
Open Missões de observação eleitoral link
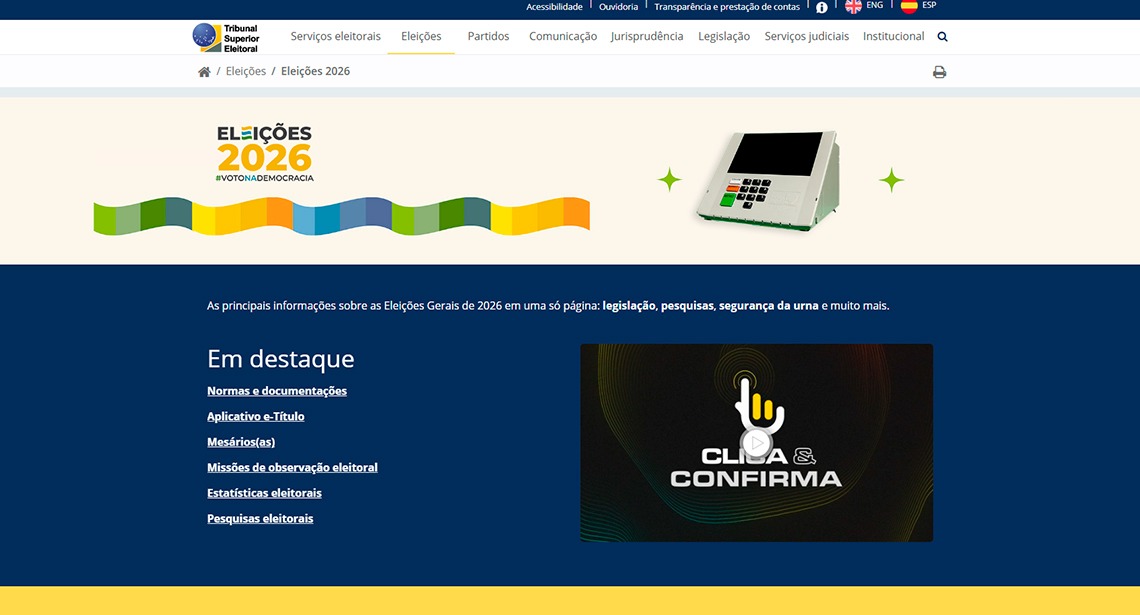(292, 467)
